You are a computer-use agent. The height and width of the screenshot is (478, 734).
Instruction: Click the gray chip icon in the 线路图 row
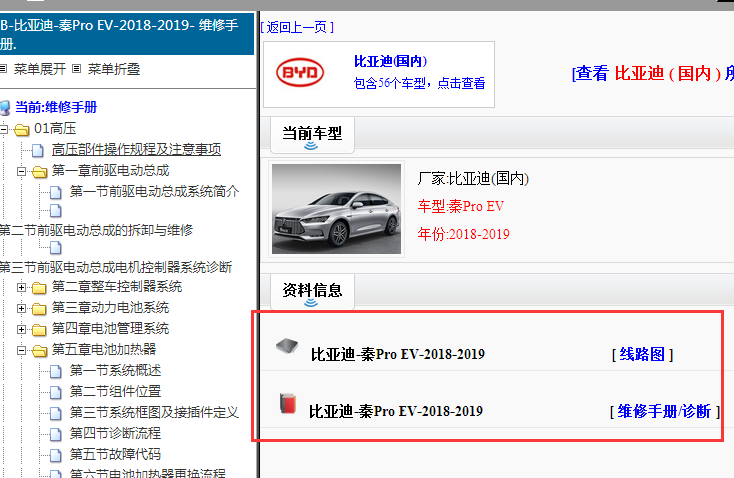(287, 346)
